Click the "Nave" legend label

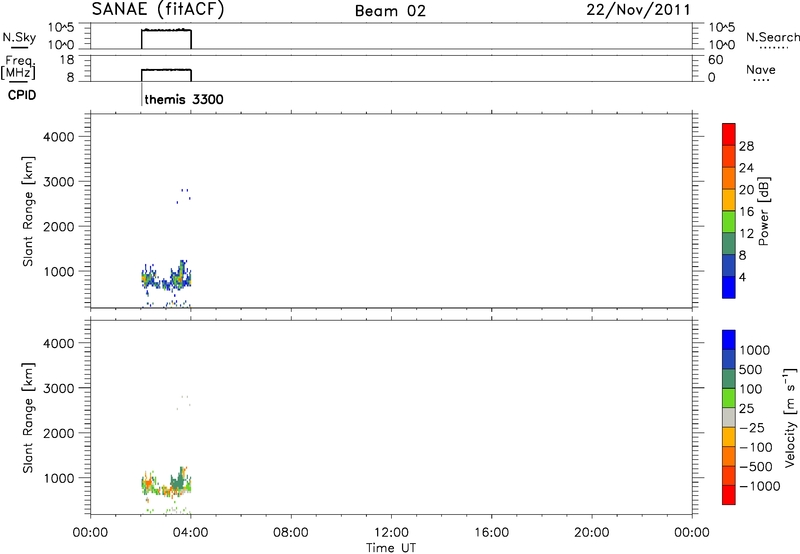[x=761, y=69]
